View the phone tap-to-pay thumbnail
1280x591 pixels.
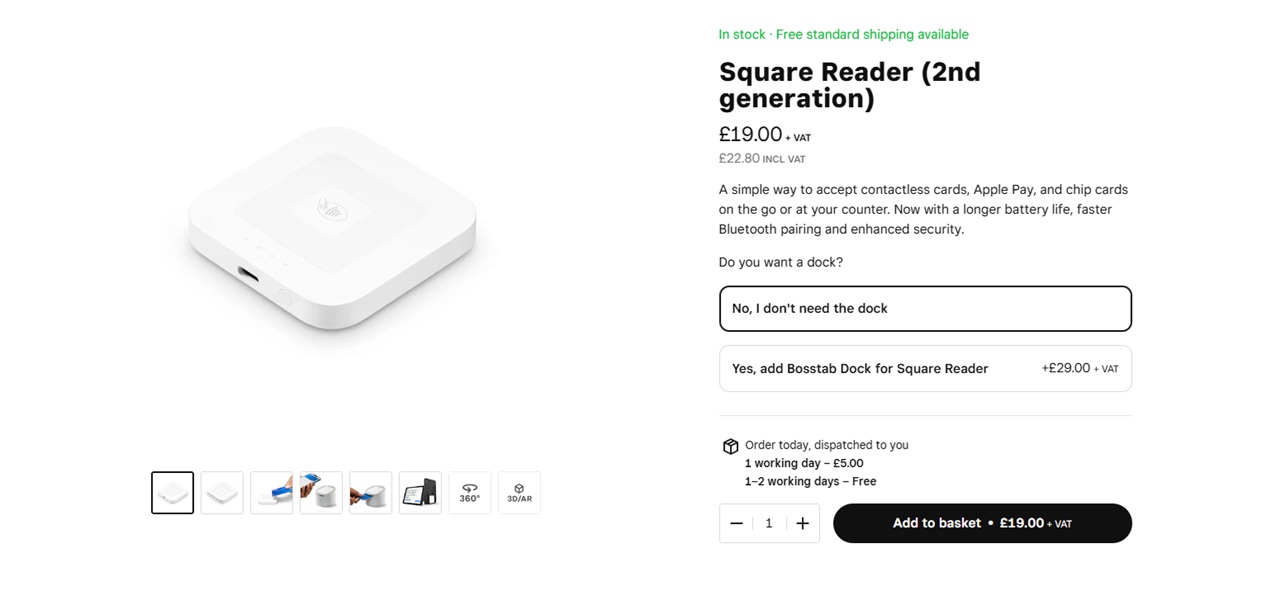(321, 492)
